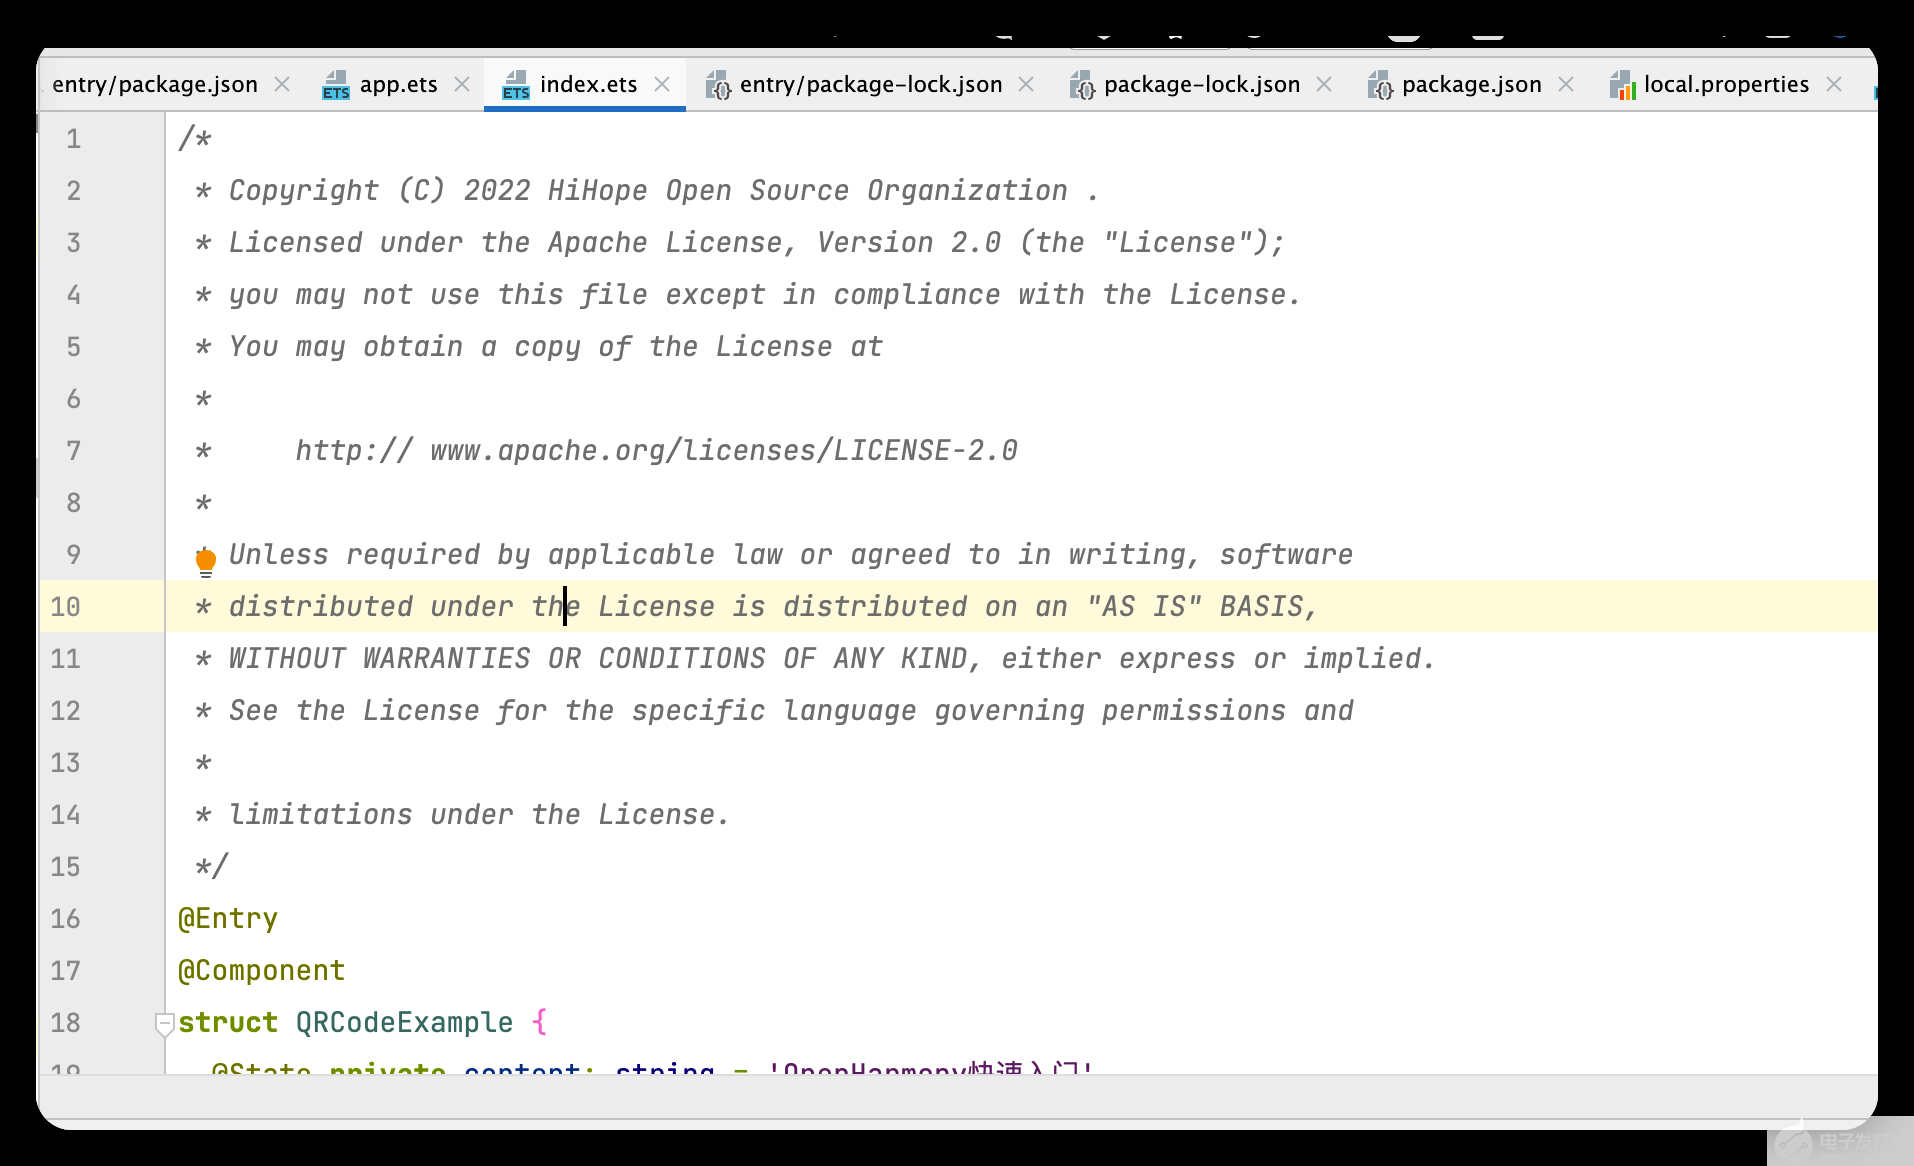The height and width of the screenshot is (1166, 1914).
Task: Click 'Licensed under the Apache License' comment line
Action: click(x=740, y=243)
